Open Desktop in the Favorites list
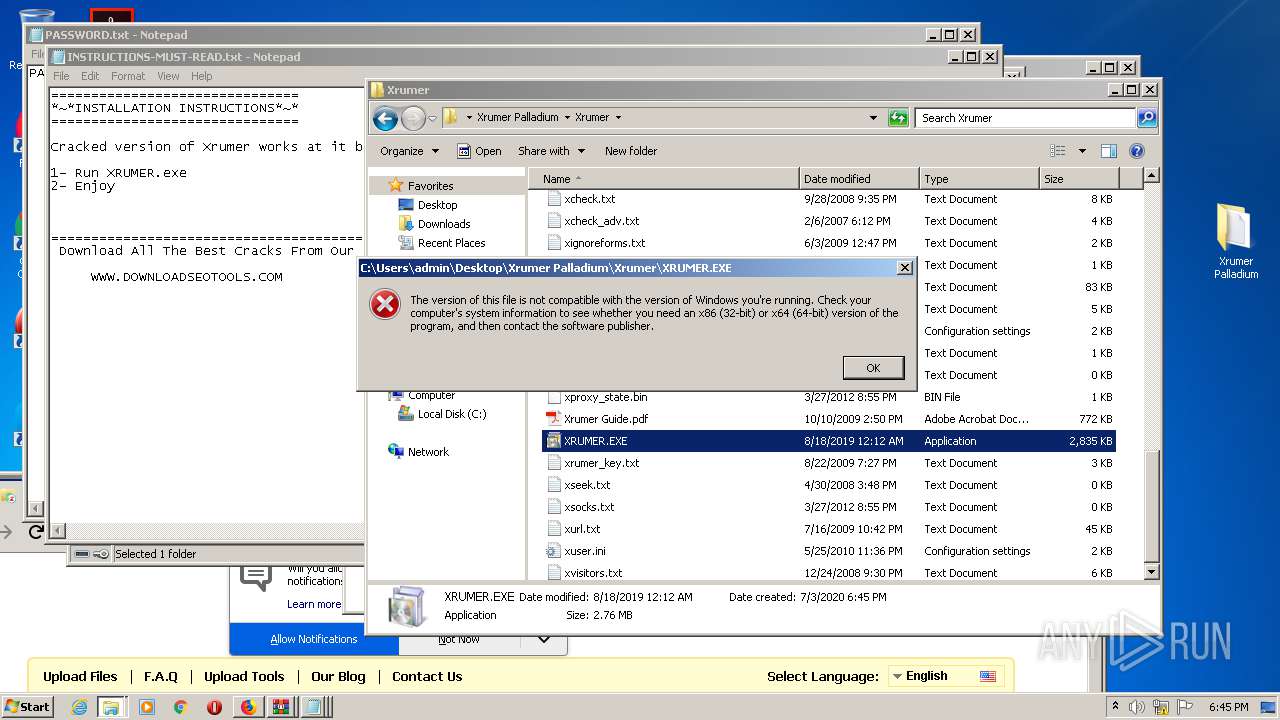Screen dimensions: 1280x720 (x=437, y=205)
